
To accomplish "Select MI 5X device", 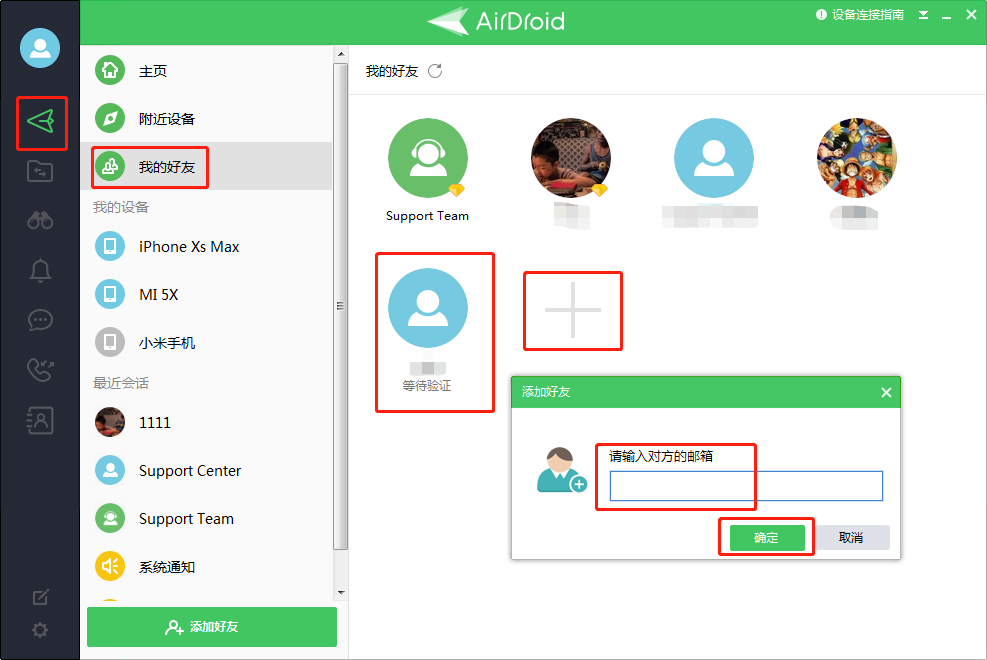I will pyautogui.click(x=206, y=294).
